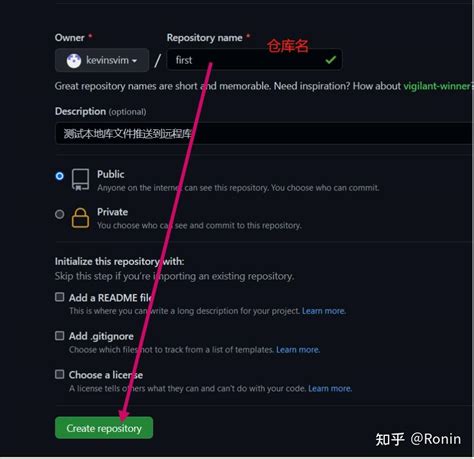The image size is (474, 459).
Task: Open Learn more link for README
Action: tap(324, 311)
